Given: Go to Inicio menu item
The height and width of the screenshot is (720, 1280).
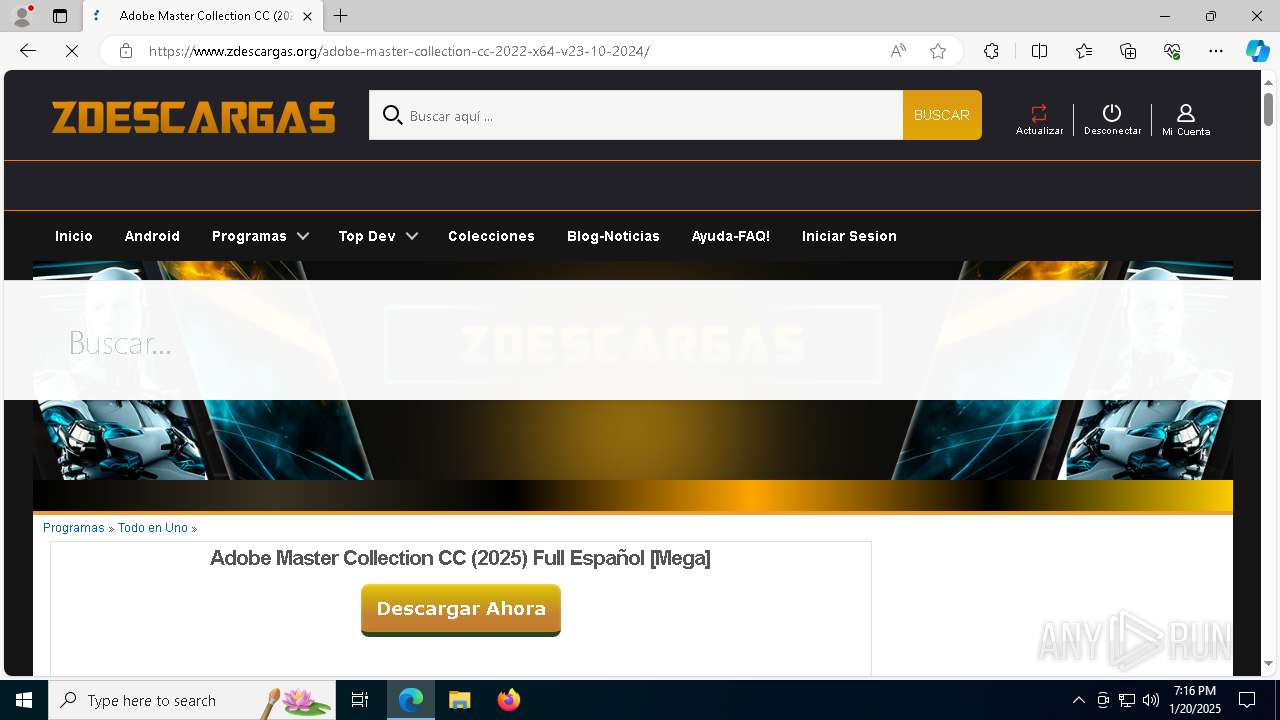Looking at the screenshot, I should (74, 236).
